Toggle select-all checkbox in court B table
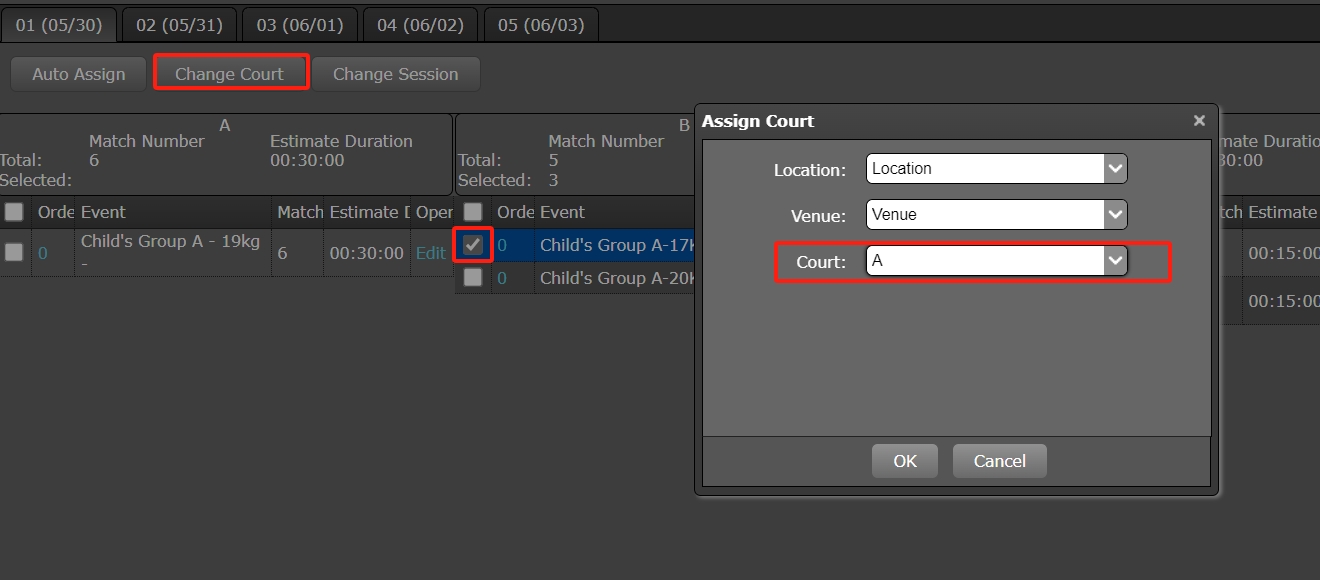The image size is (1320, 580). tap(473, 212)
